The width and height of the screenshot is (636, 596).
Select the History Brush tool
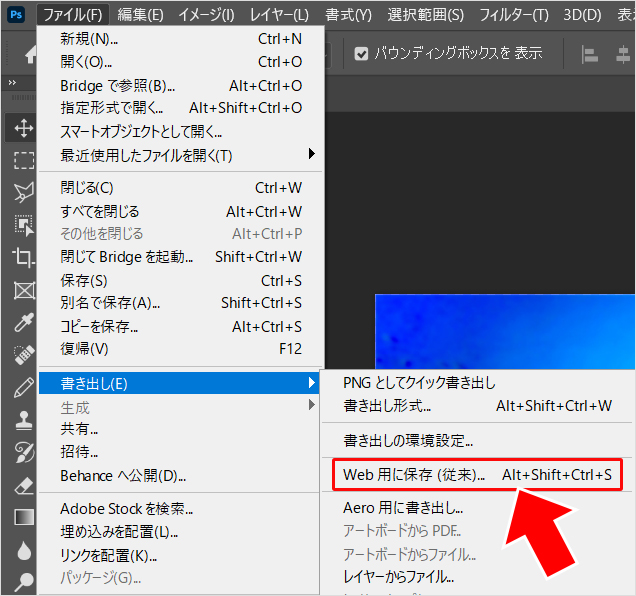coord(24,452)
